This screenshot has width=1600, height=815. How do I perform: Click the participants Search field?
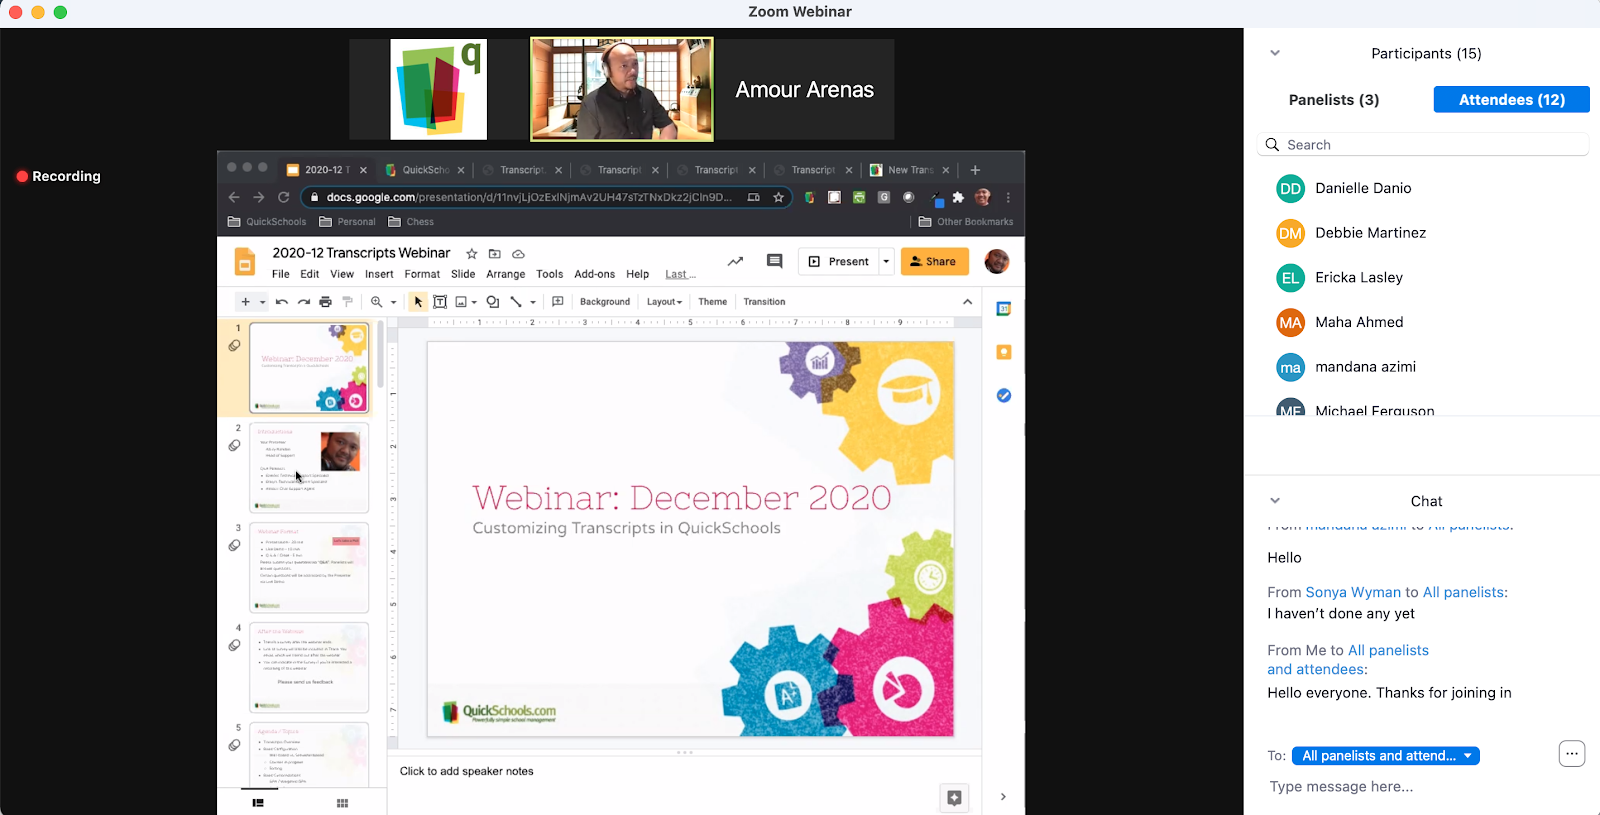[1423, 145]
